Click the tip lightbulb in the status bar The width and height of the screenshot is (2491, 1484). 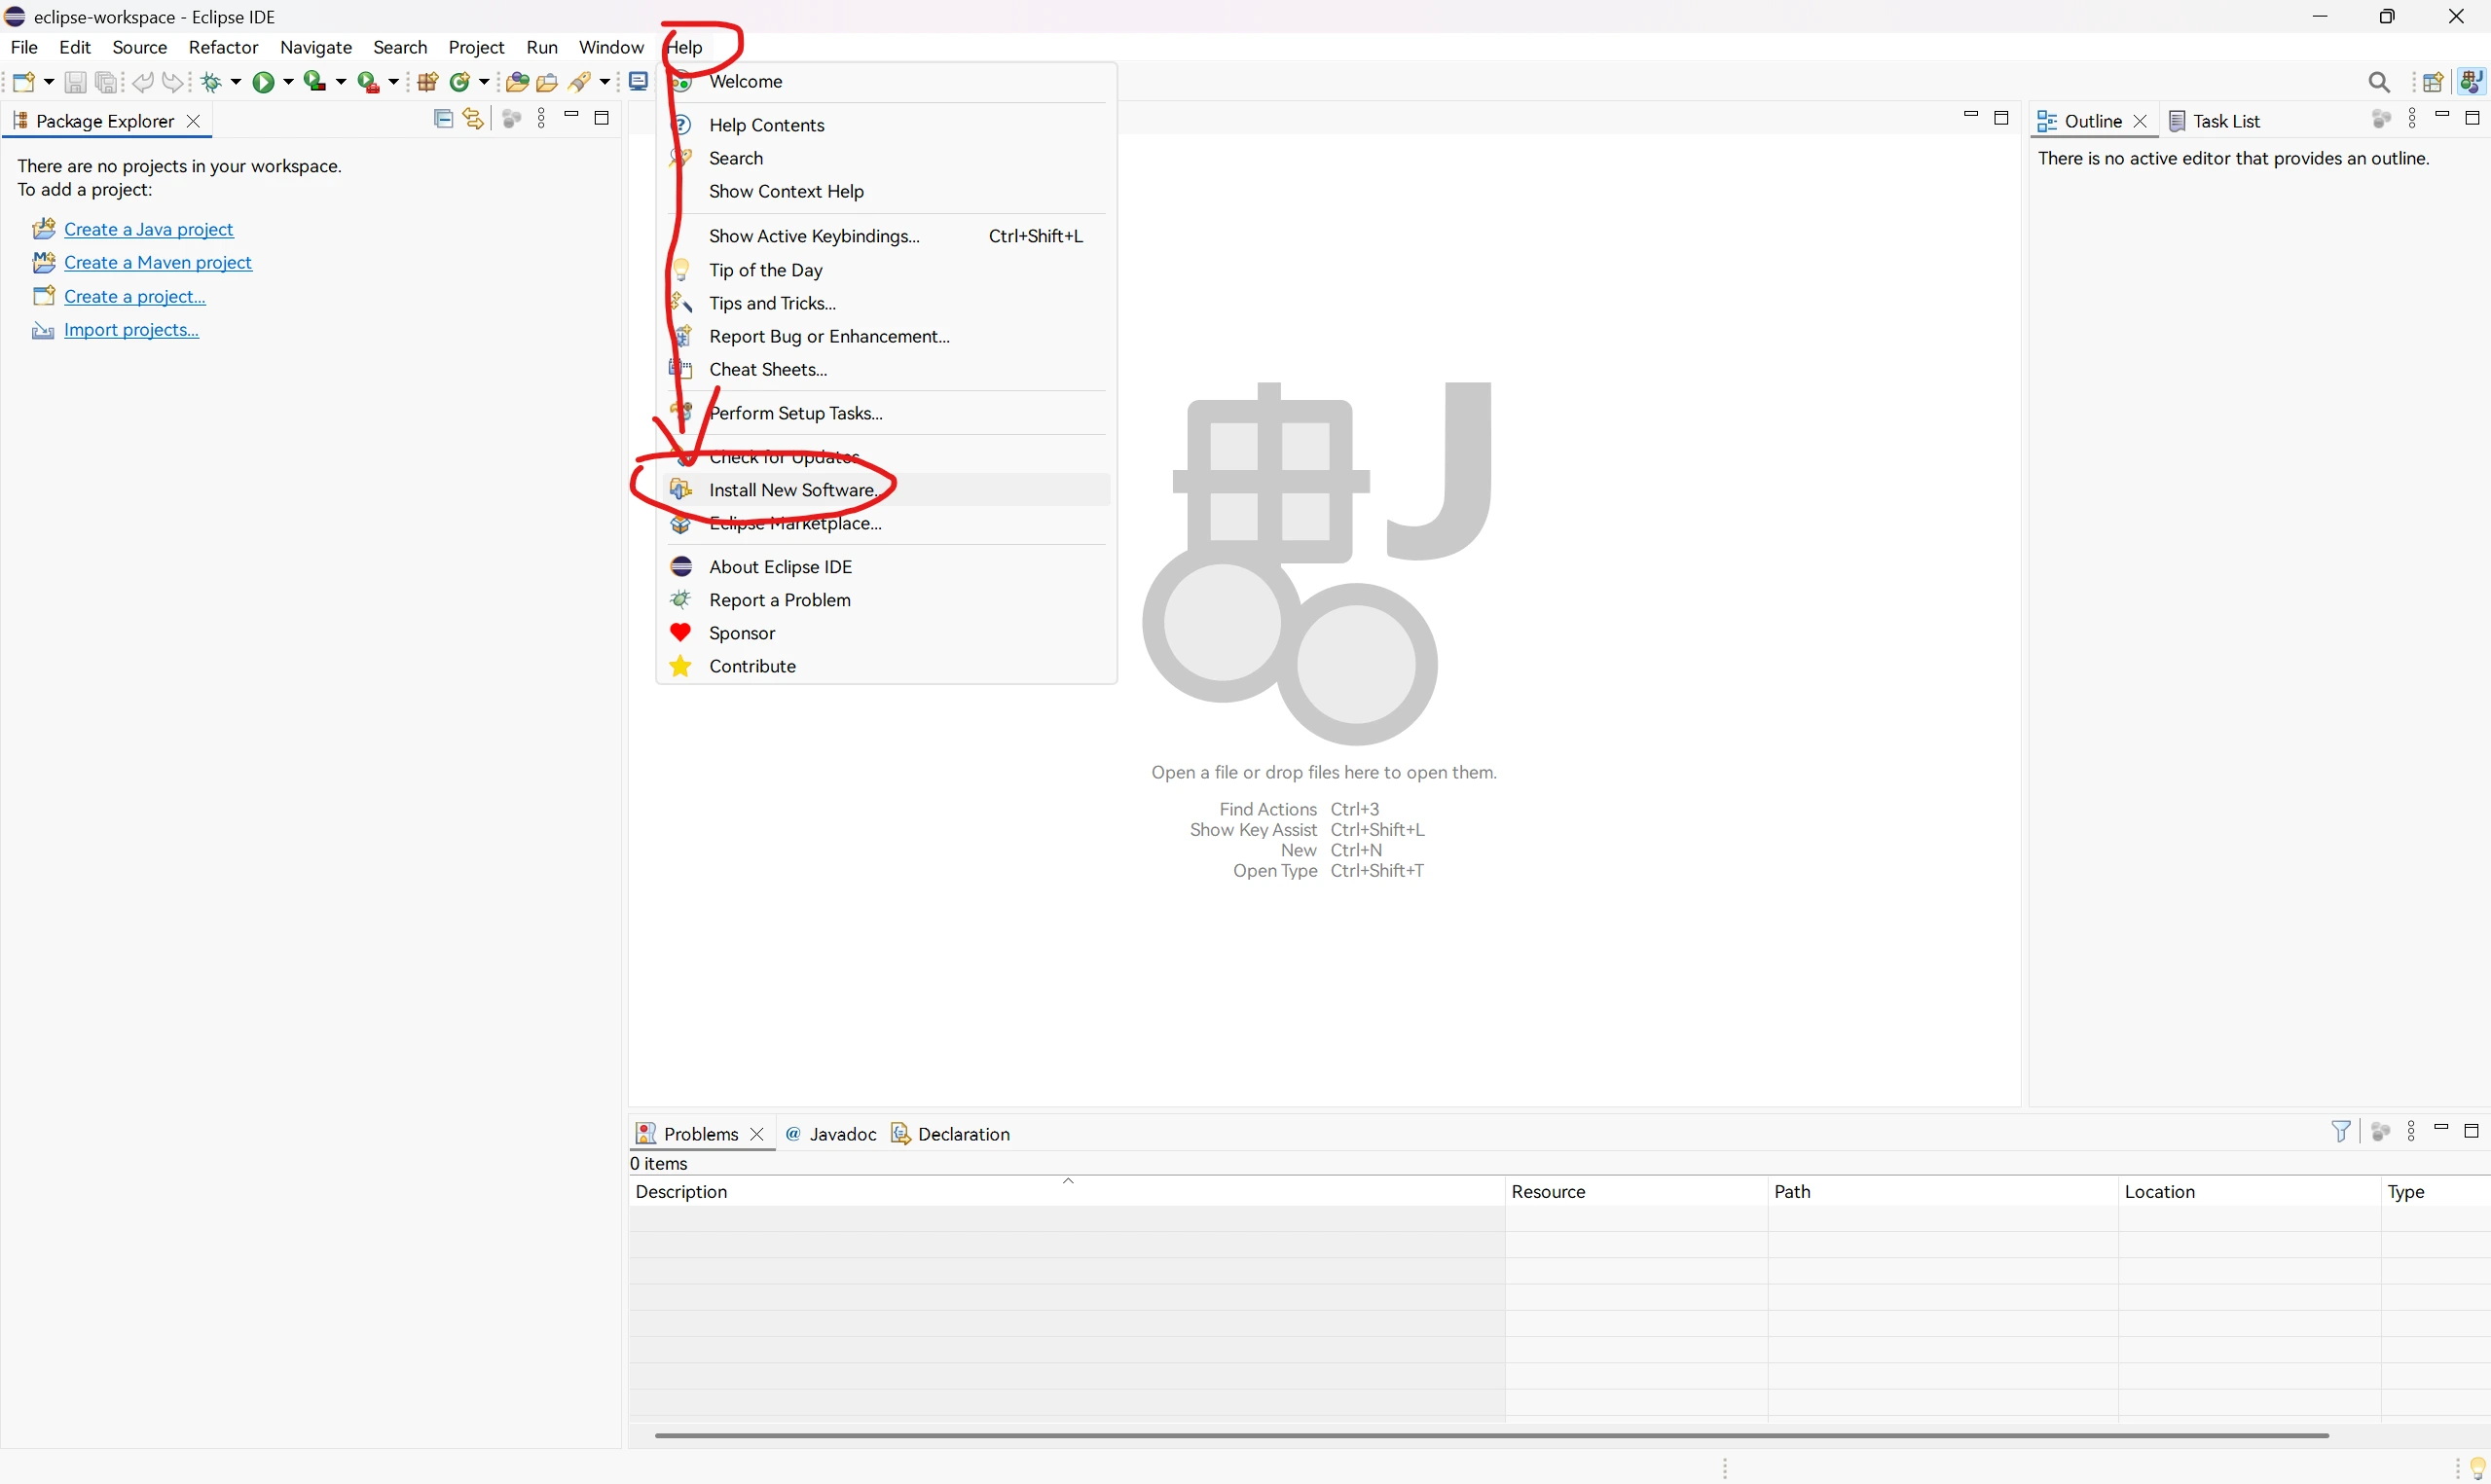[x=2476, y=1468]
